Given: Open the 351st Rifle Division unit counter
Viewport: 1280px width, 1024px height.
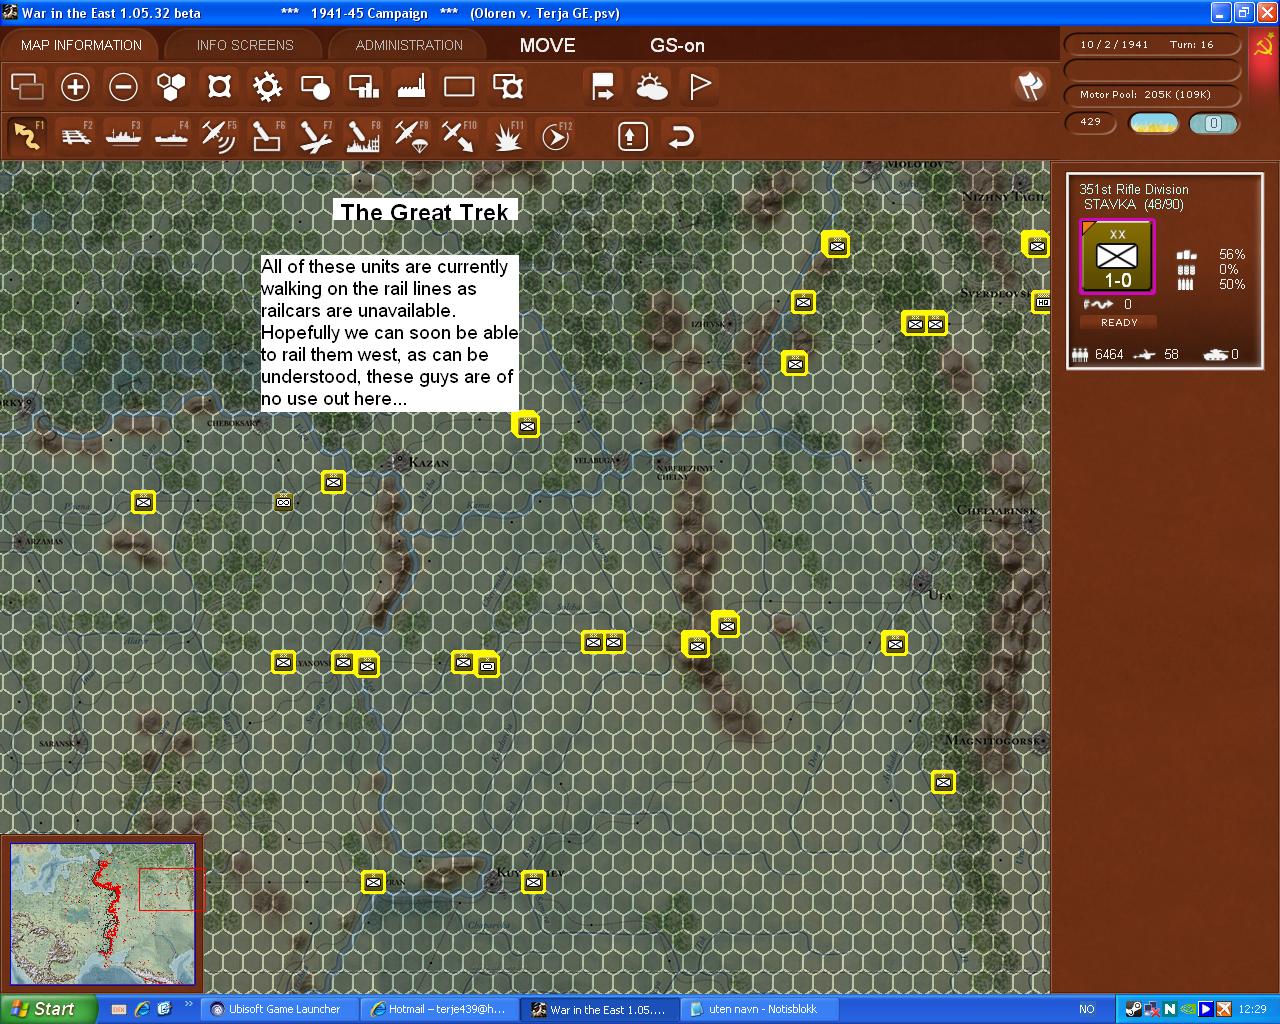Looking at the screenshot, I should [1118, 256].
